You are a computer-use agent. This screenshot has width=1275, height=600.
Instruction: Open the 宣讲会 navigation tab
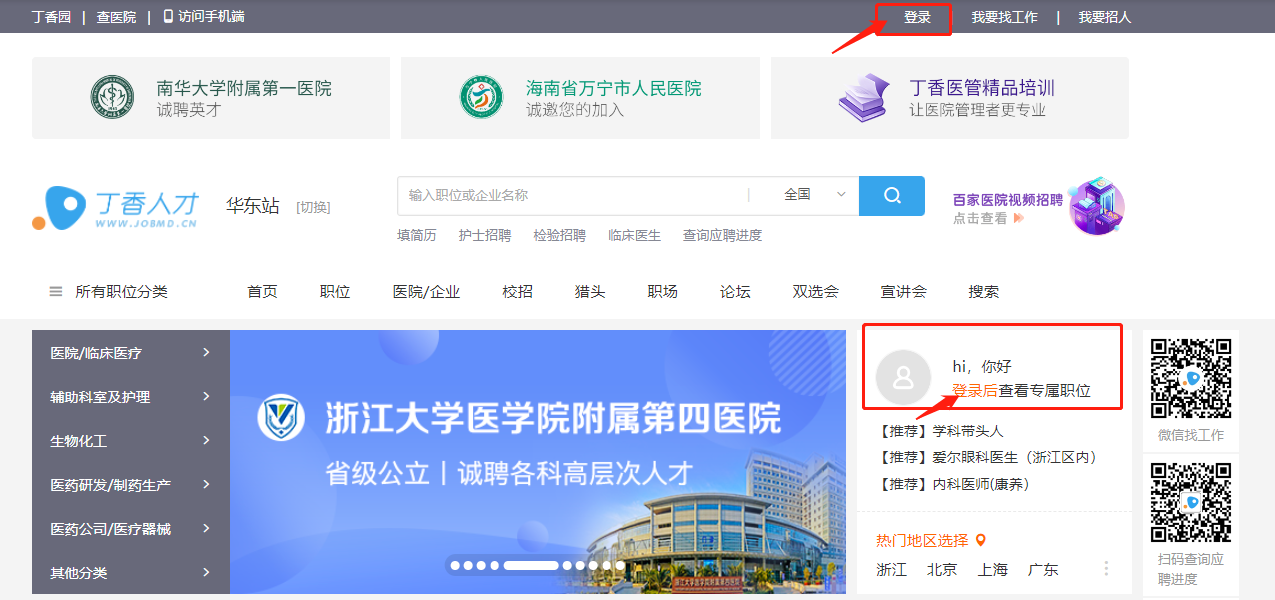point(904,292)
